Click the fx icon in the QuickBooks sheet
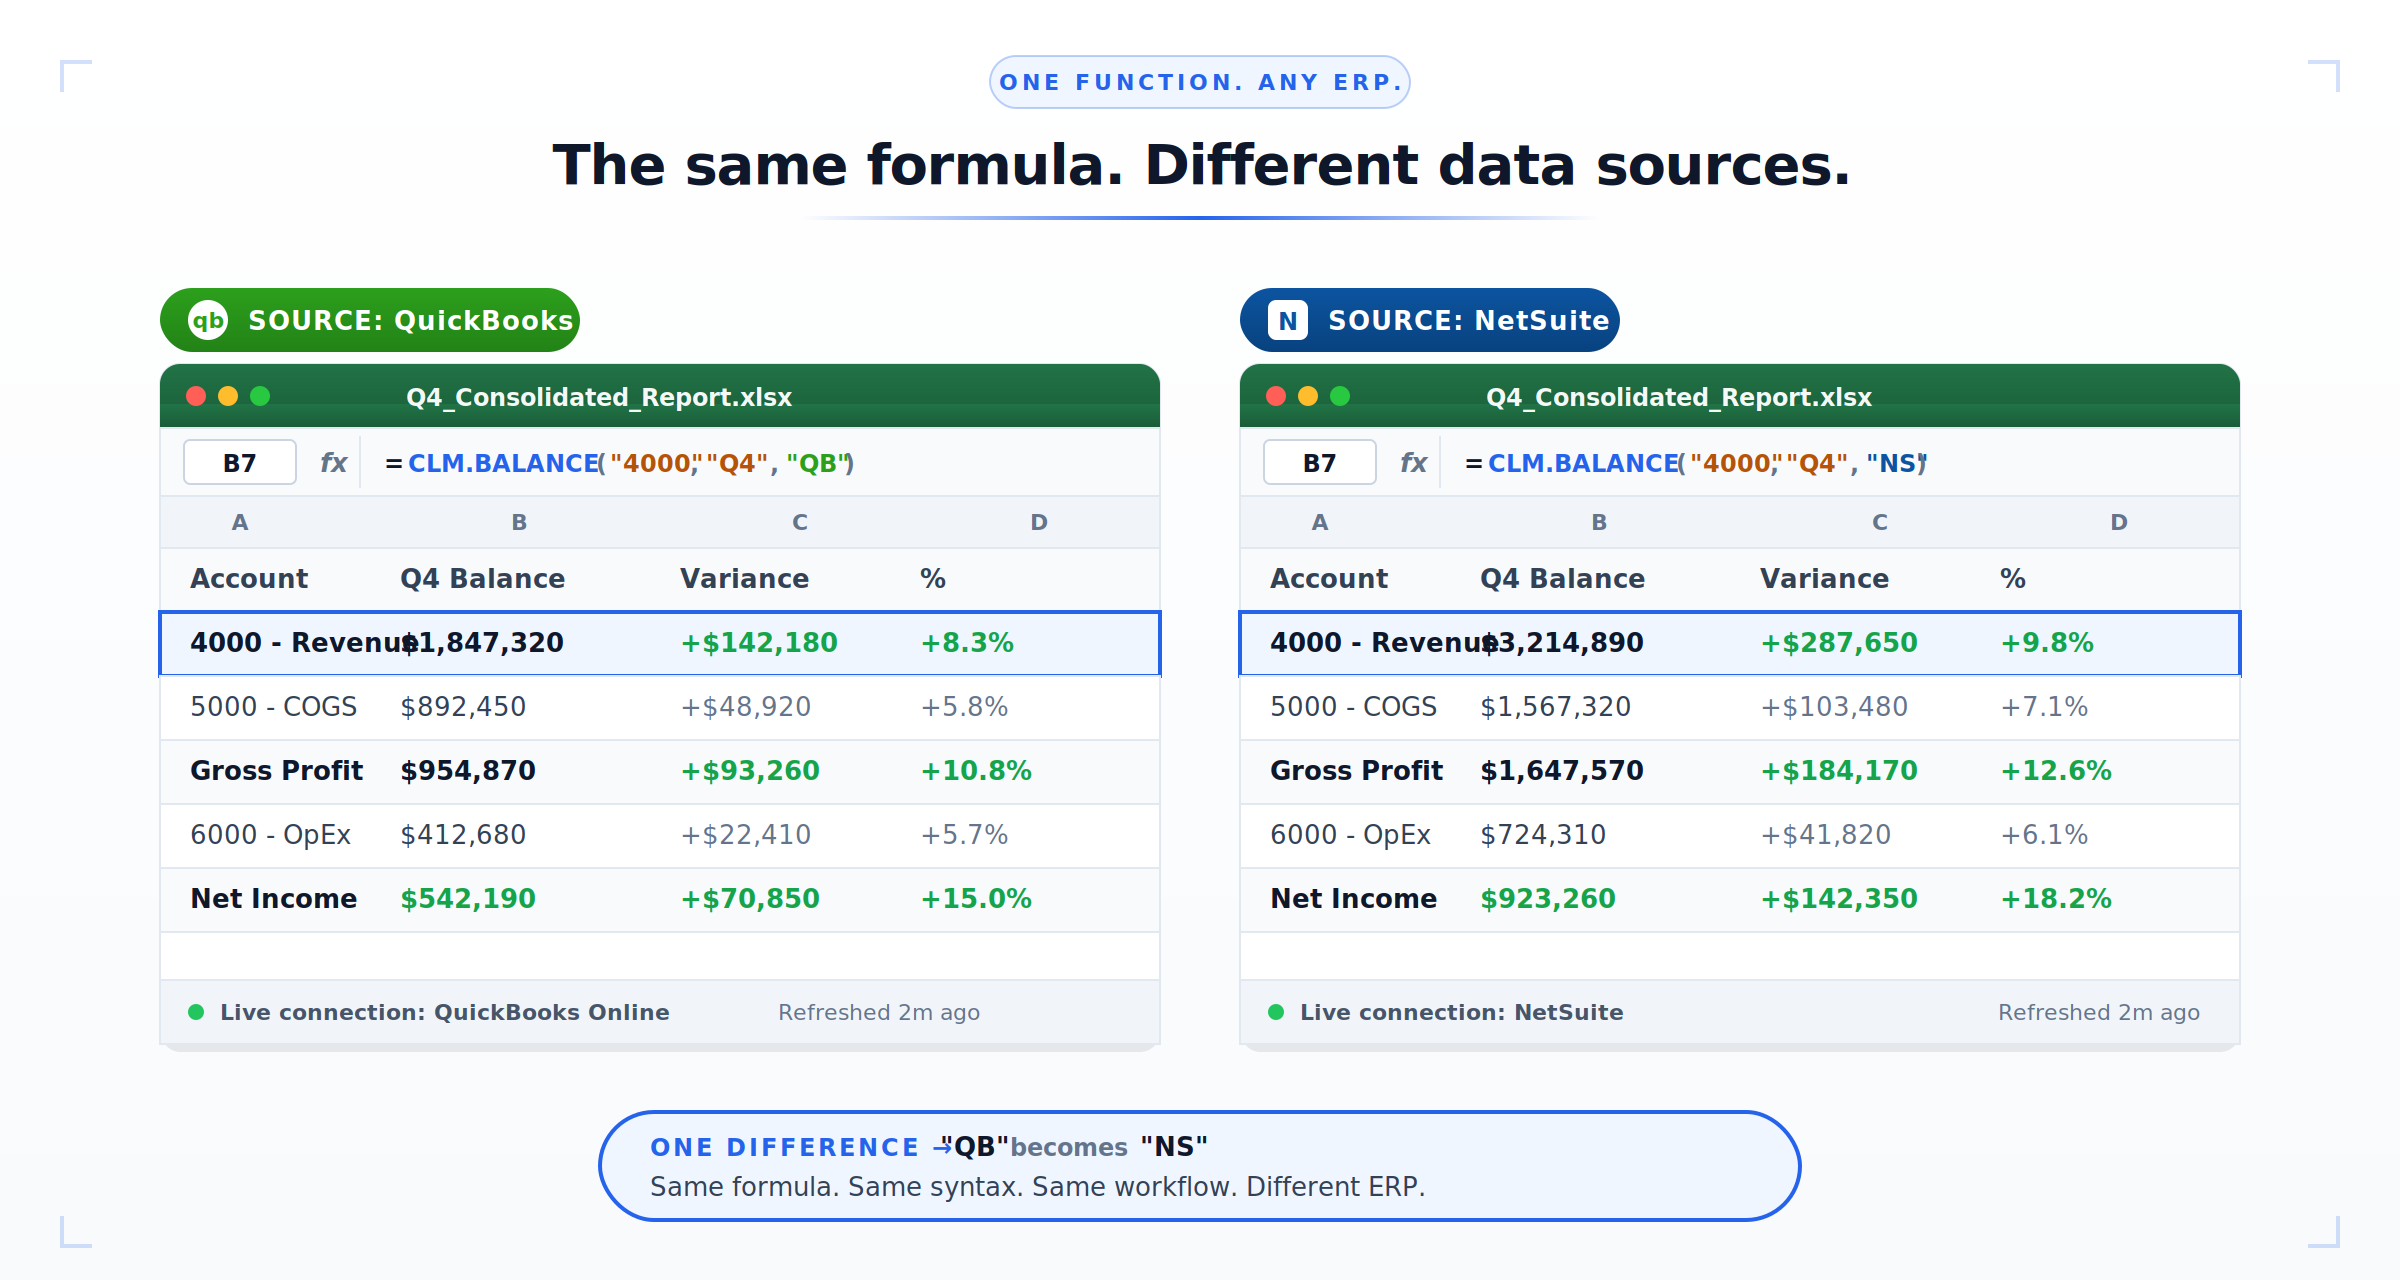 click(x=334, y=462)
